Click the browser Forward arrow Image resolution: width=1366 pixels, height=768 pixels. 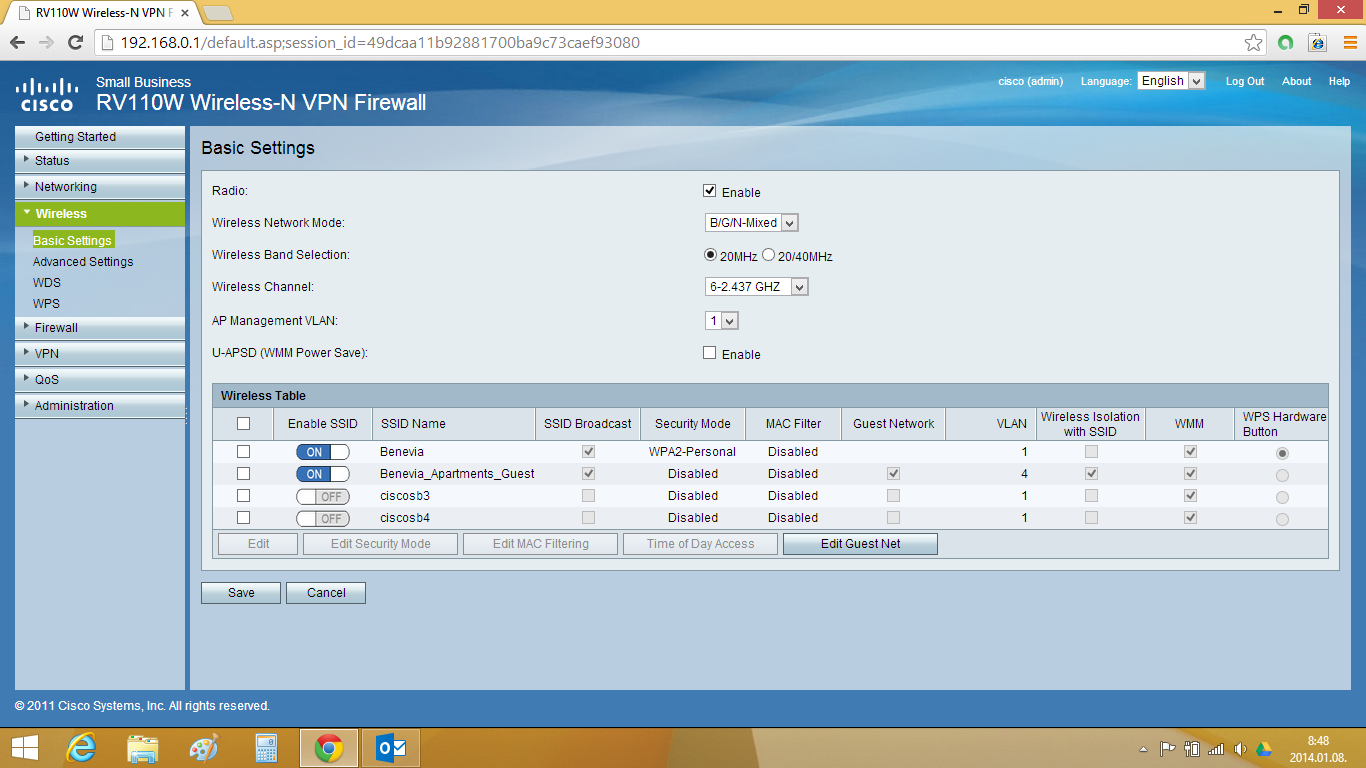46,43
